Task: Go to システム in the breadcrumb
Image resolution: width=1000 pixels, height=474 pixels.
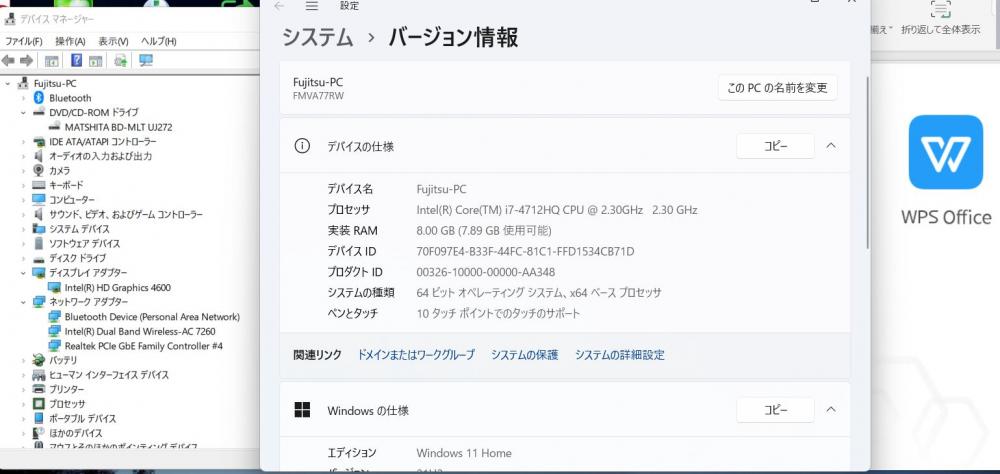Action: (x=318, y=38)
